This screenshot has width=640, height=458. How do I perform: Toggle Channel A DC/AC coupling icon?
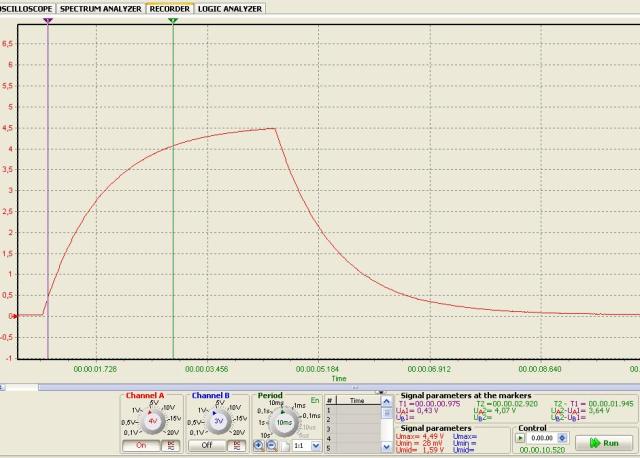169,445
